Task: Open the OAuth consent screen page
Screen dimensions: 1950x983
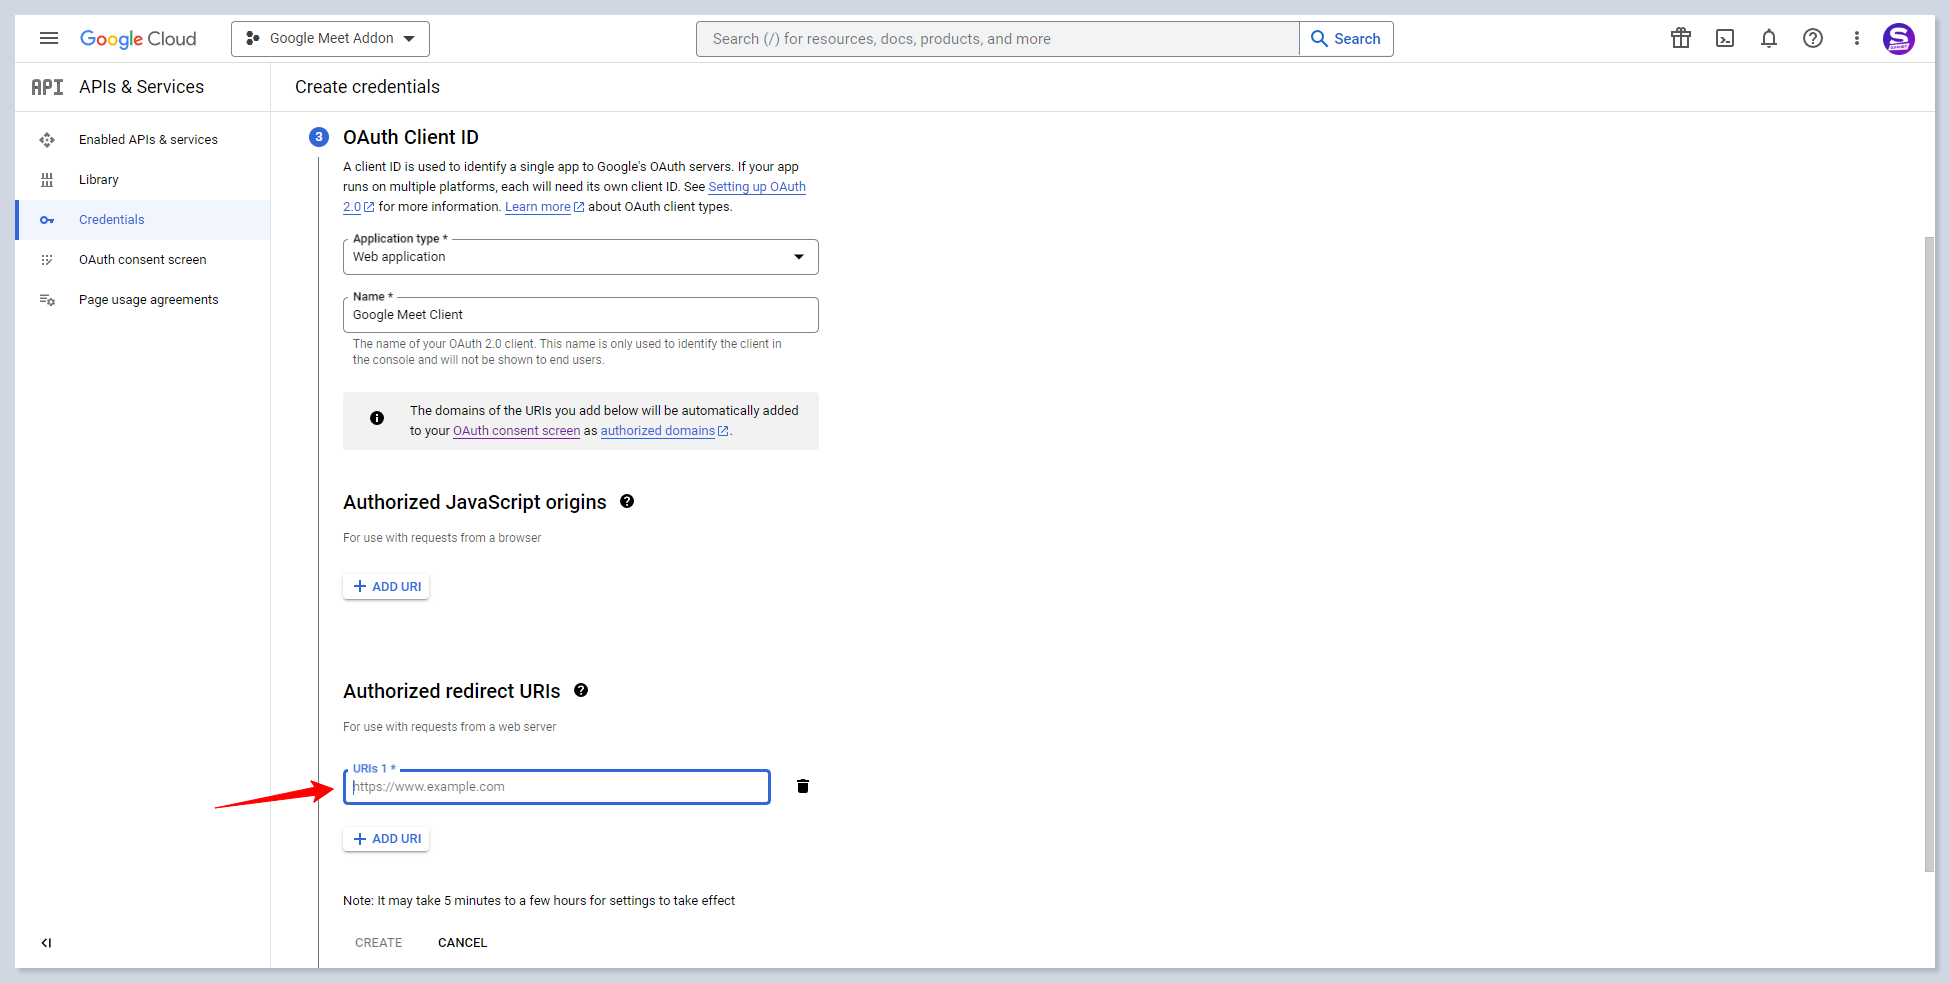Action: coord(142,260)
